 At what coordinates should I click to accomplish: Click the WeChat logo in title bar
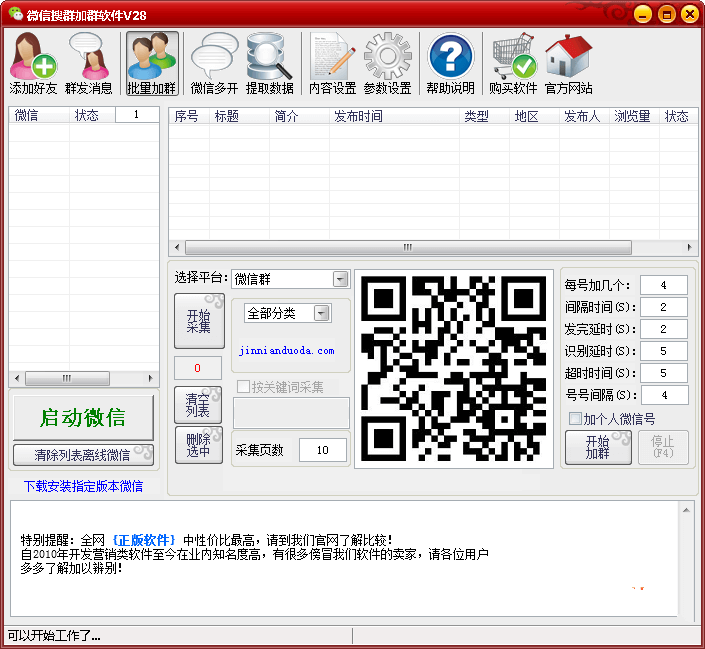coord(16,14)
